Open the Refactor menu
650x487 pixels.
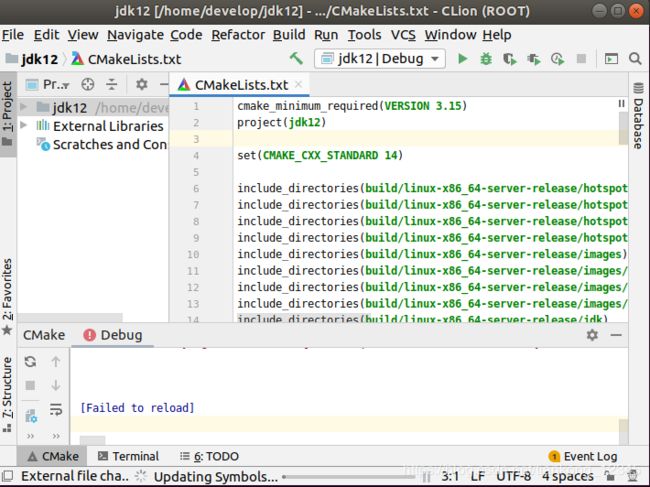[238, 35]
